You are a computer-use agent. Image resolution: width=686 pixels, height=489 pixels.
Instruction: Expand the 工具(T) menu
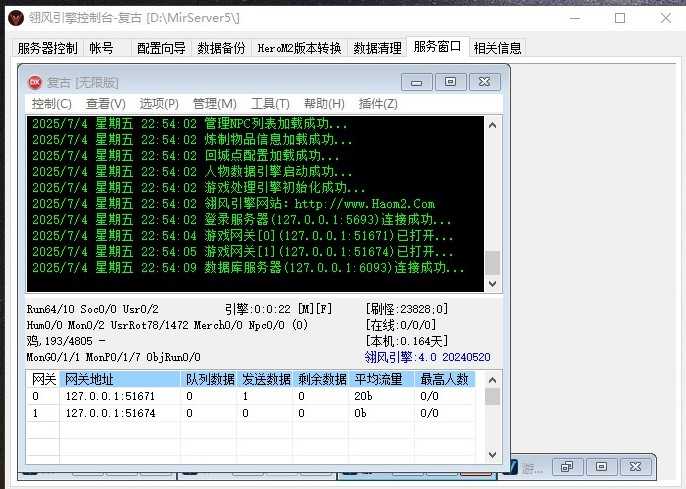(x=270, y=104)
